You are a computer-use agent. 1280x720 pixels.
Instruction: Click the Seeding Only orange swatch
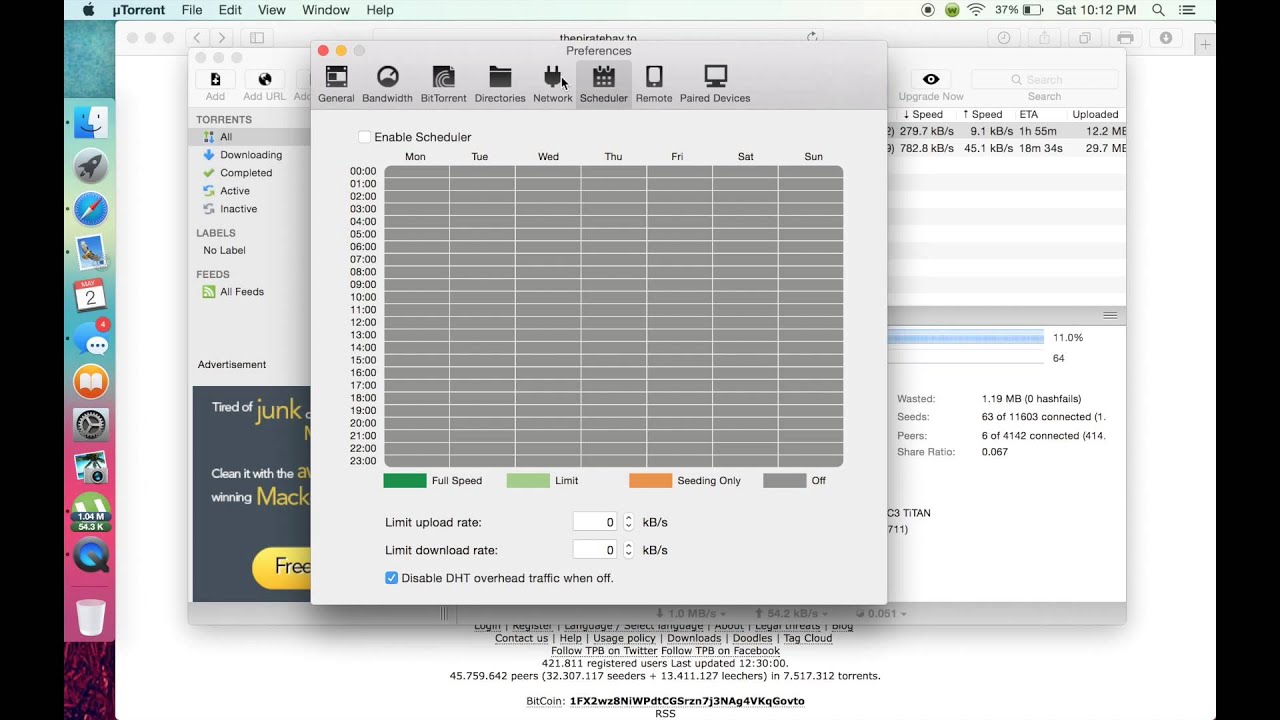(650, 481)
